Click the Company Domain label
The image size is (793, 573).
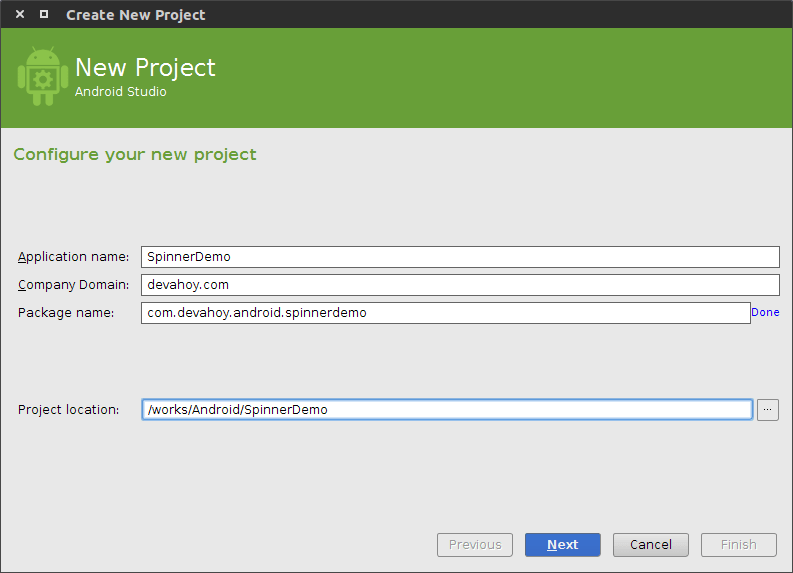pyautogui.click(x=73, y=285)
